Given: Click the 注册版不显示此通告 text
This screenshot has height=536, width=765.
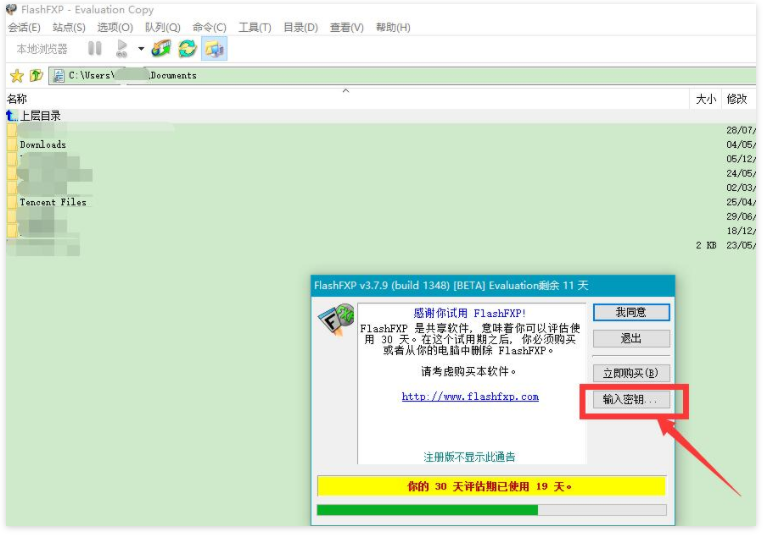Looking at the screenshot, I should click(x=469, y=457).
